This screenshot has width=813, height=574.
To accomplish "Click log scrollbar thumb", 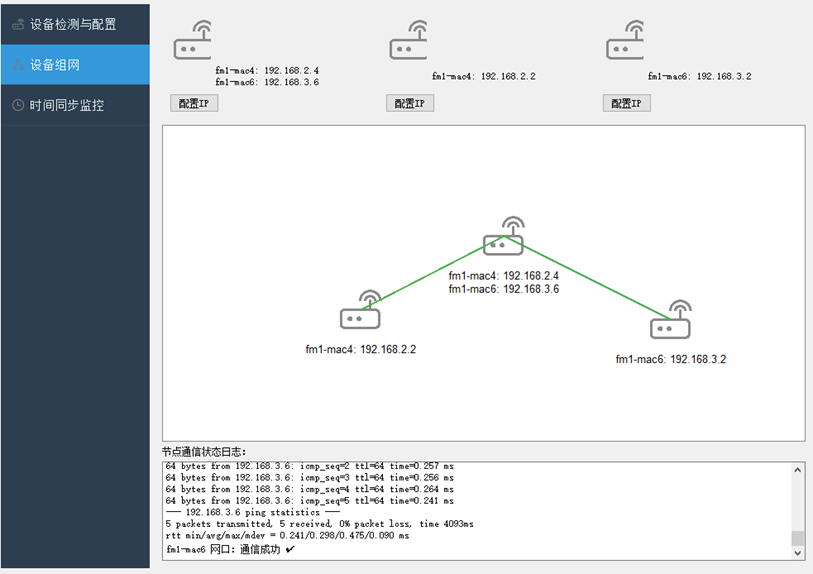I will tap(797, 538).
